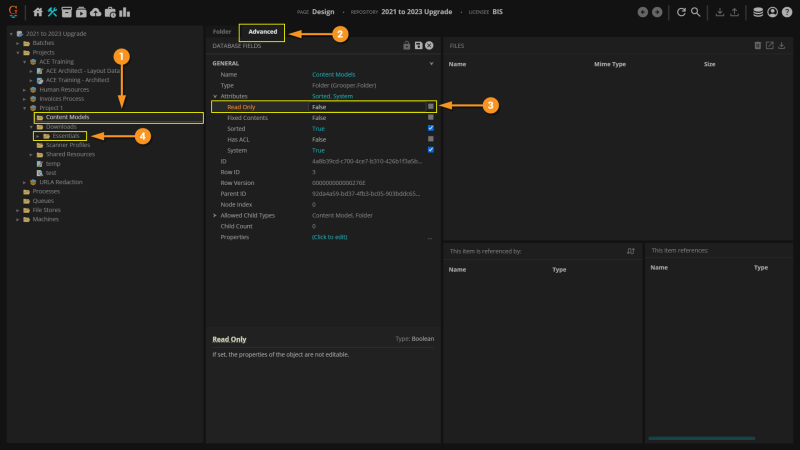Open the search magnifier icon
Screen dimensions: 800x450
pos(695,12)
